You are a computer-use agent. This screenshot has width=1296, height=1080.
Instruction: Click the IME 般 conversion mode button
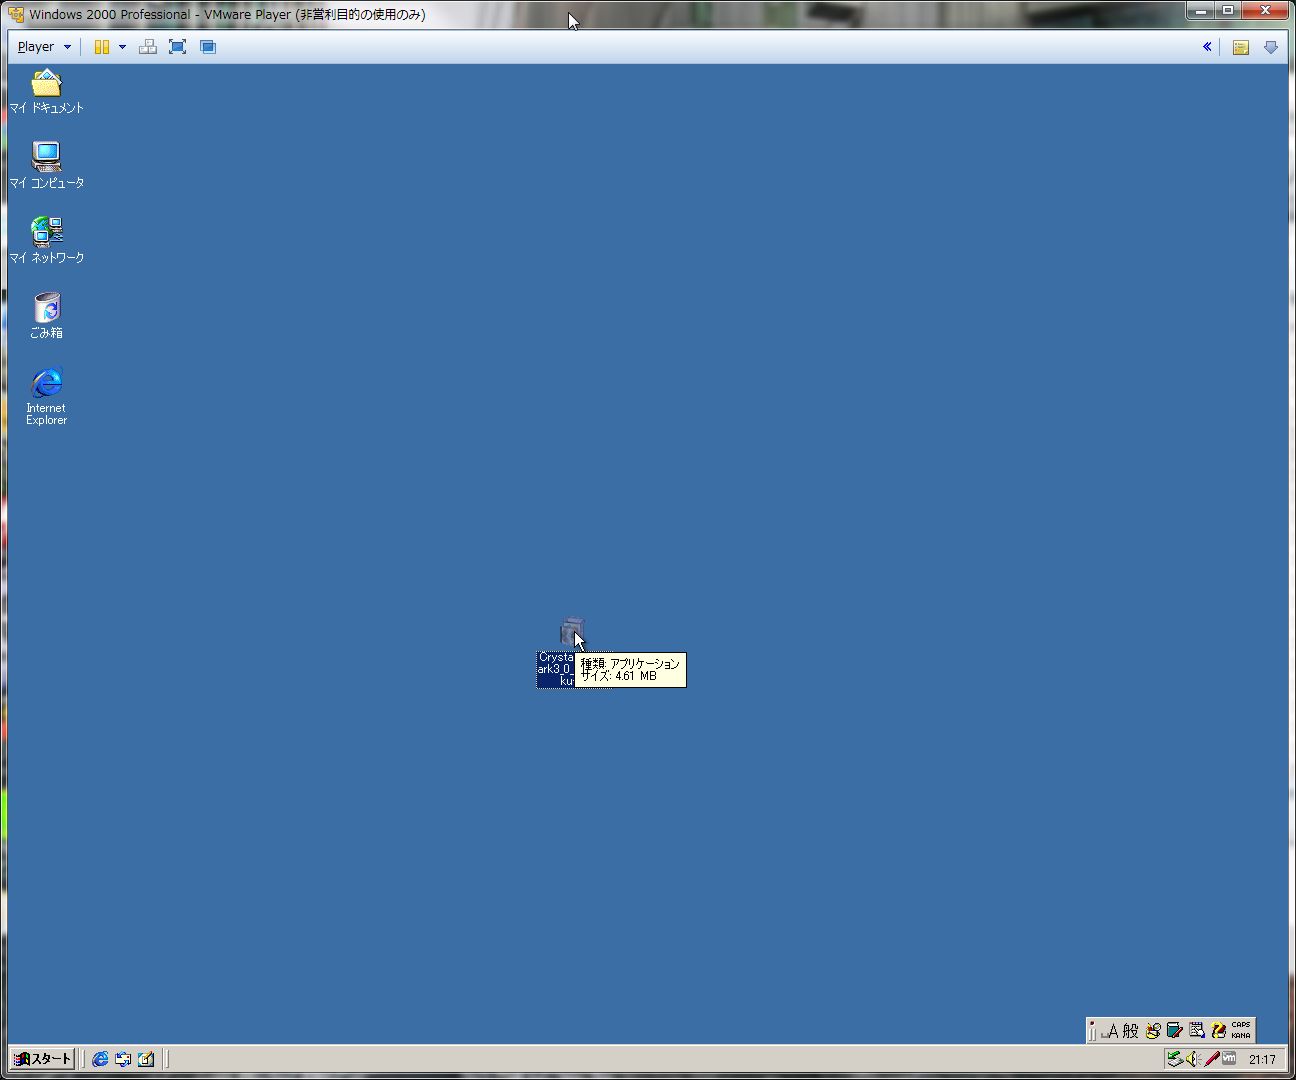(1131, 1030)
